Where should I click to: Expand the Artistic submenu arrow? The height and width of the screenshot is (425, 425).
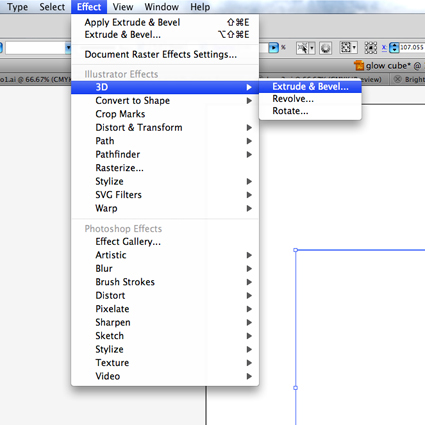click(249, 255)
